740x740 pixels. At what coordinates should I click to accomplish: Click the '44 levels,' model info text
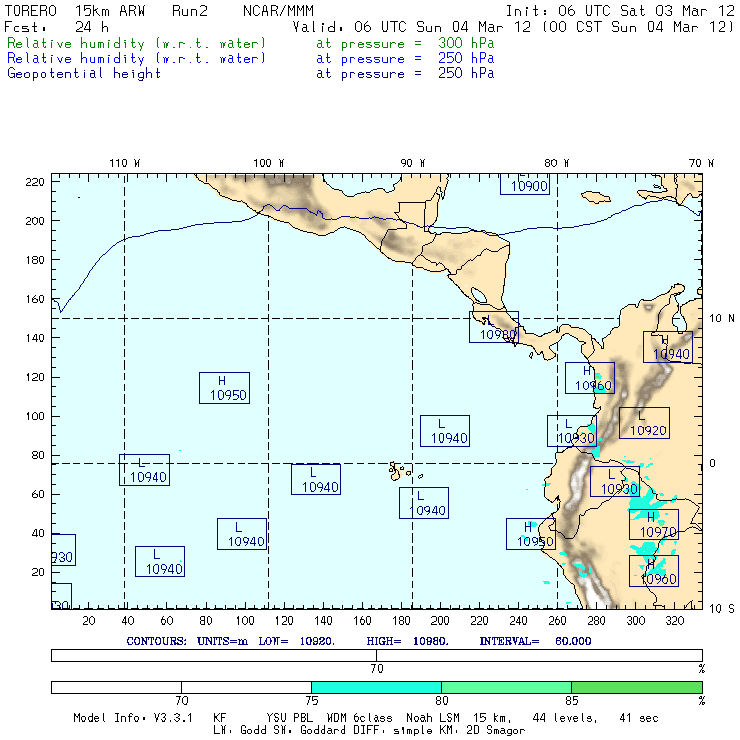(x=565, y=718)
